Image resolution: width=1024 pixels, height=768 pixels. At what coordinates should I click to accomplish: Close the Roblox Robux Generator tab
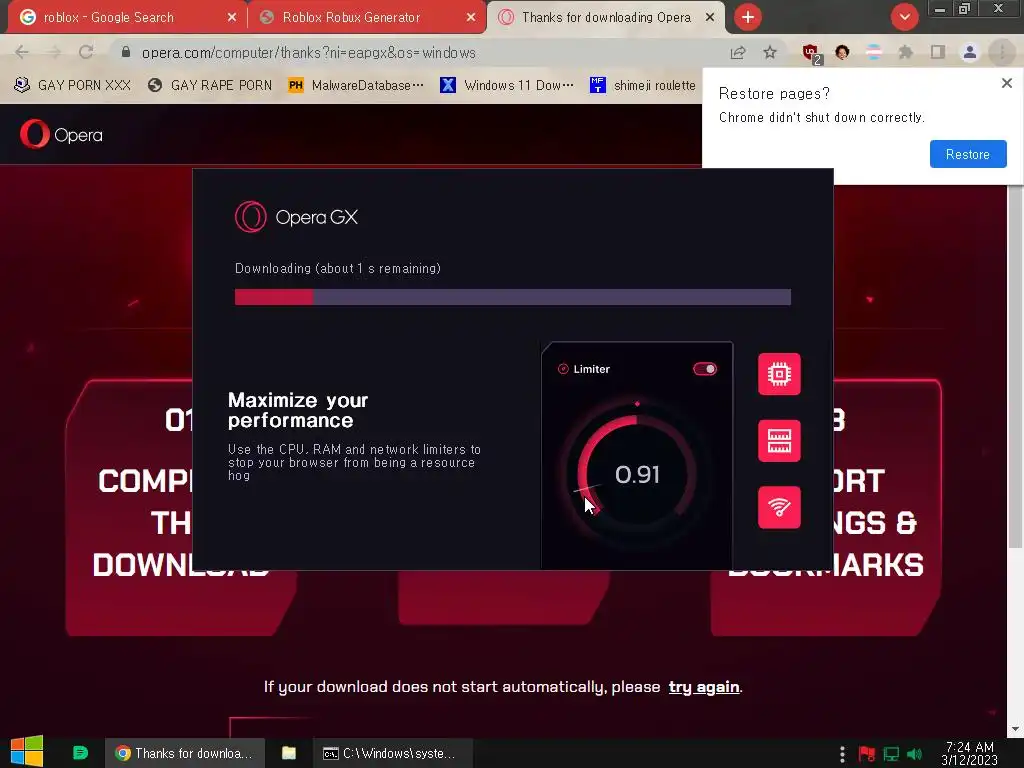click(x=471, y=18)
